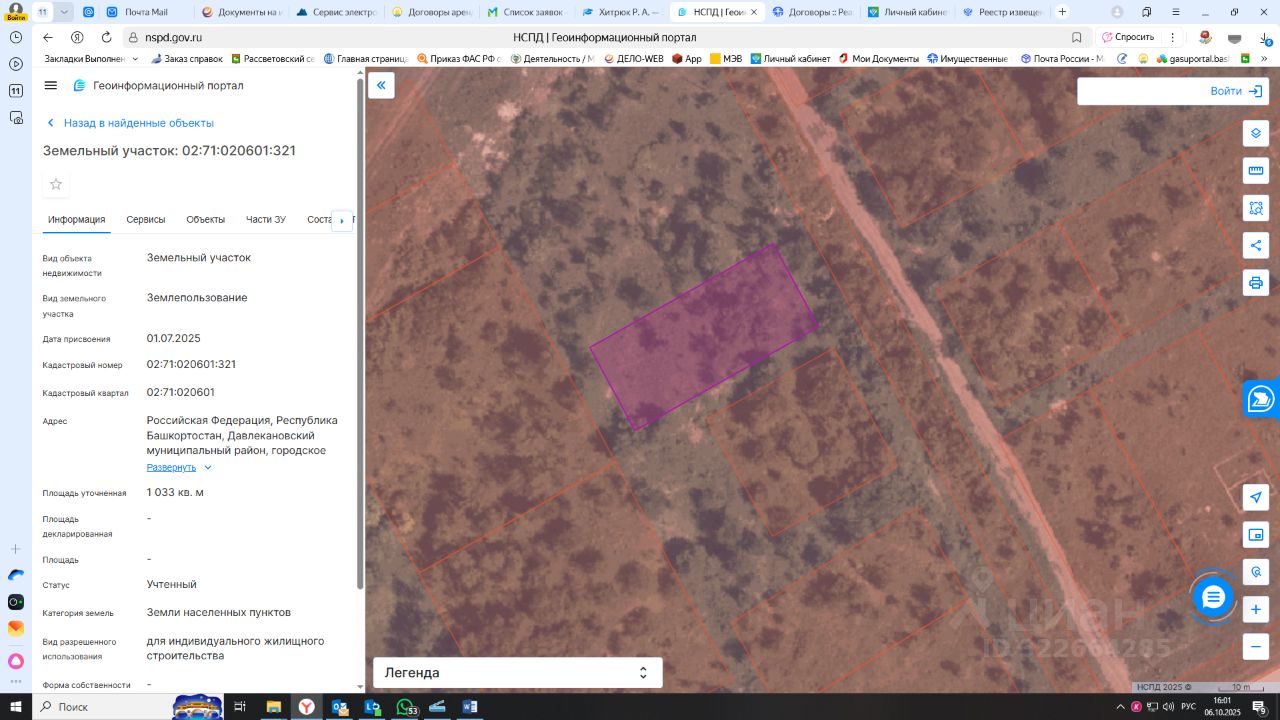Viewport: 1280px width, 720px height.
Task: Select the area value 1 033 кв. м
Action: [175, 492]
